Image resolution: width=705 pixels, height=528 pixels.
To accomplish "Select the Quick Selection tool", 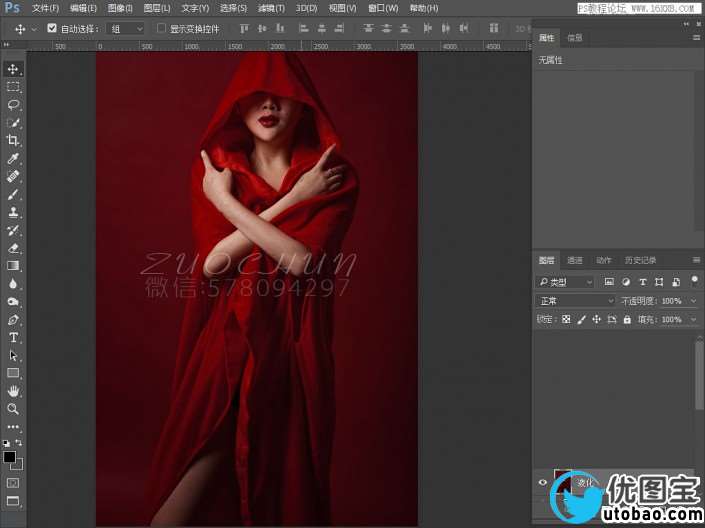I will click(x=13, y=122).
